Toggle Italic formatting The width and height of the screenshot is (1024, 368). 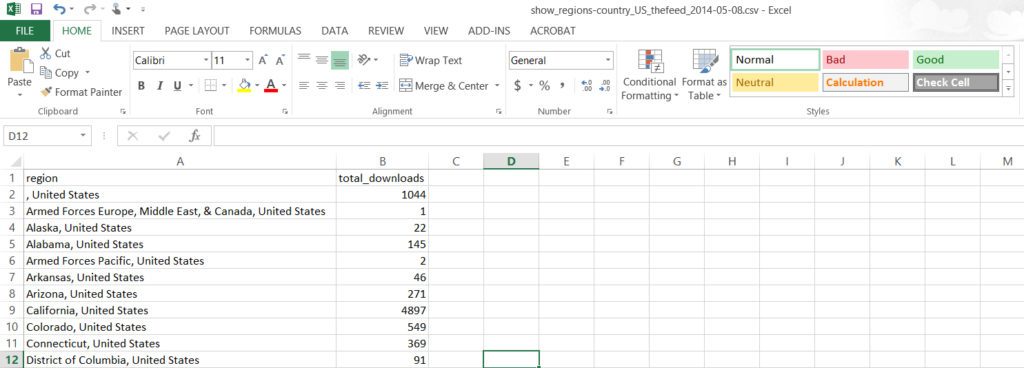pyautogui.click(x=159, y=85)
